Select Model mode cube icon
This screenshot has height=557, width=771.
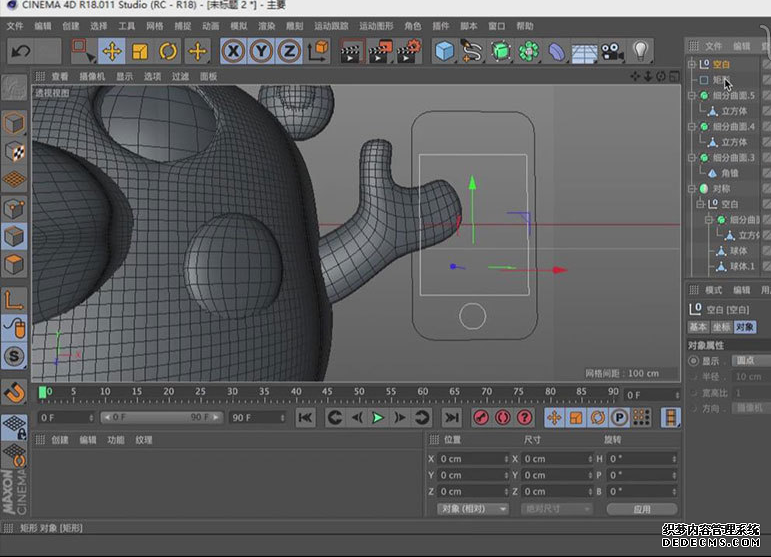14,123
